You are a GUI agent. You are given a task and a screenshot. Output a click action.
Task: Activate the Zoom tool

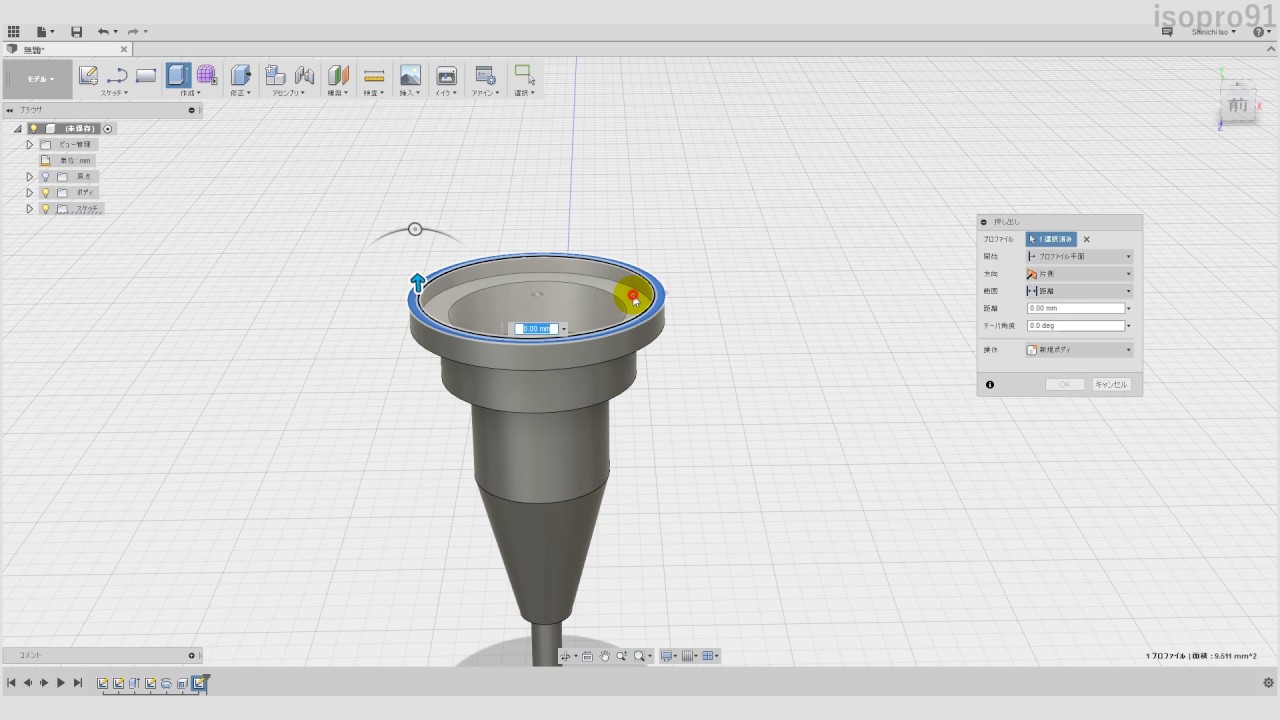pyautogui.click(x=622, y=656)
